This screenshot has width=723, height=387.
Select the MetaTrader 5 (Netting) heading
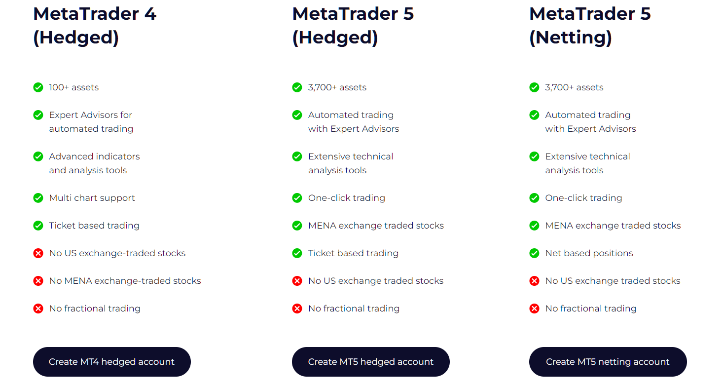click(590, 25)
